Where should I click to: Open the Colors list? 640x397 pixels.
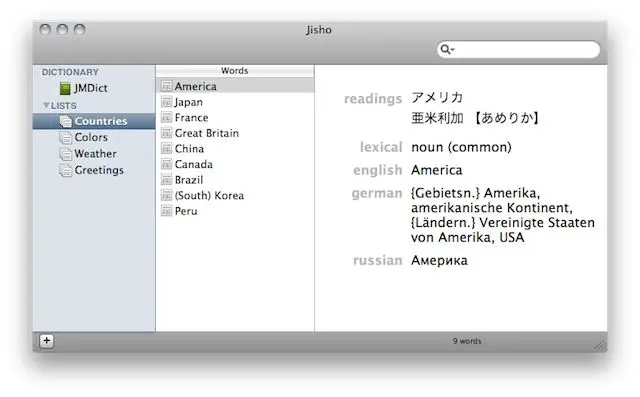click(x=94, y=138)
